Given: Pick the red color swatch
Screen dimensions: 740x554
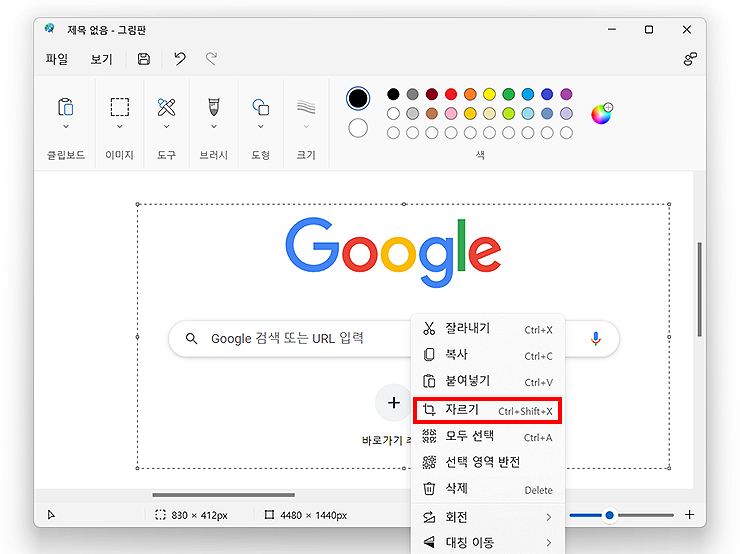Looking at the screenshot, I should coord(451,94).
